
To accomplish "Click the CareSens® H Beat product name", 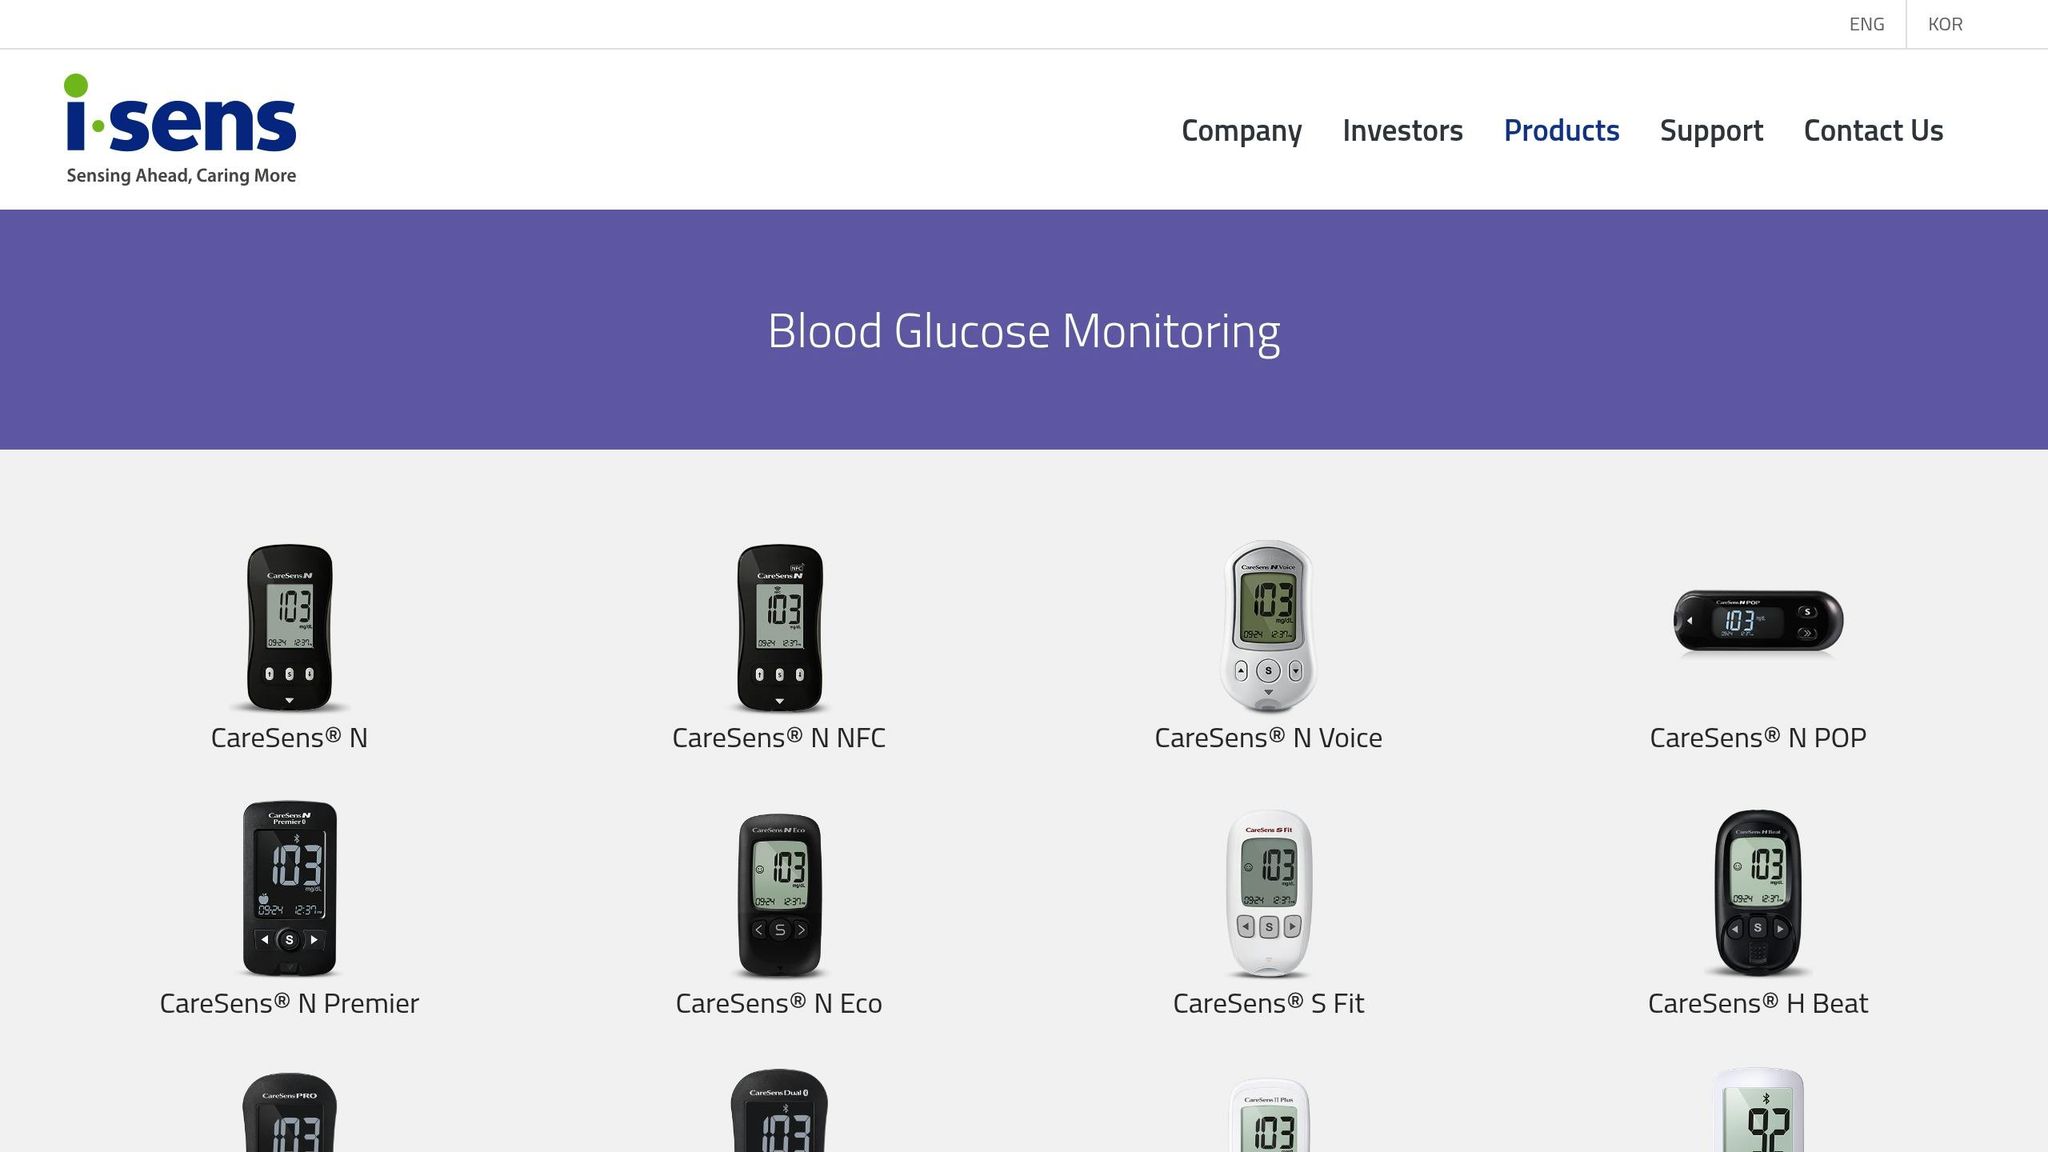I will 1758,1003.
